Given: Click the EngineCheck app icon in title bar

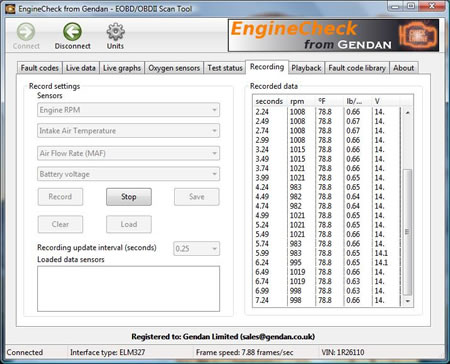Looking at the screenshot, I should click(x=10, y=9).
